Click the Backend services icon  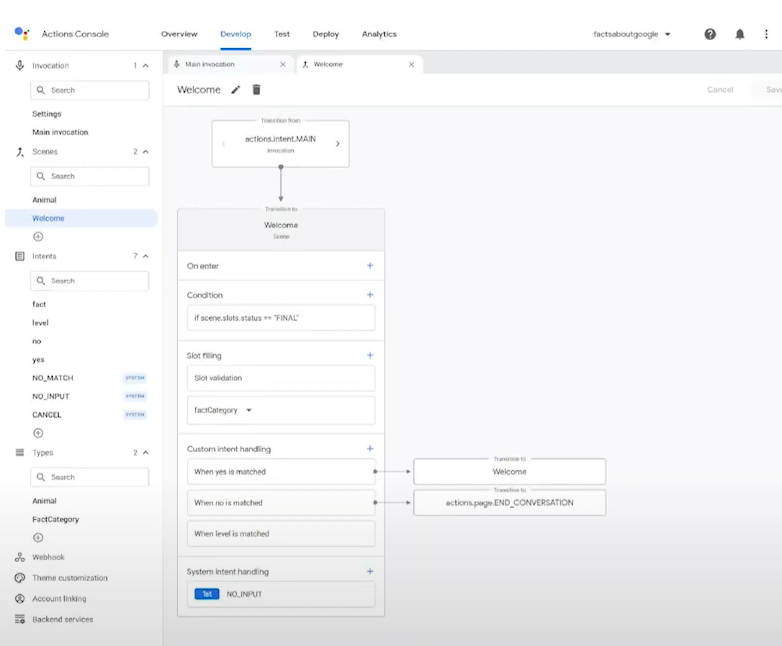(19, 619)
